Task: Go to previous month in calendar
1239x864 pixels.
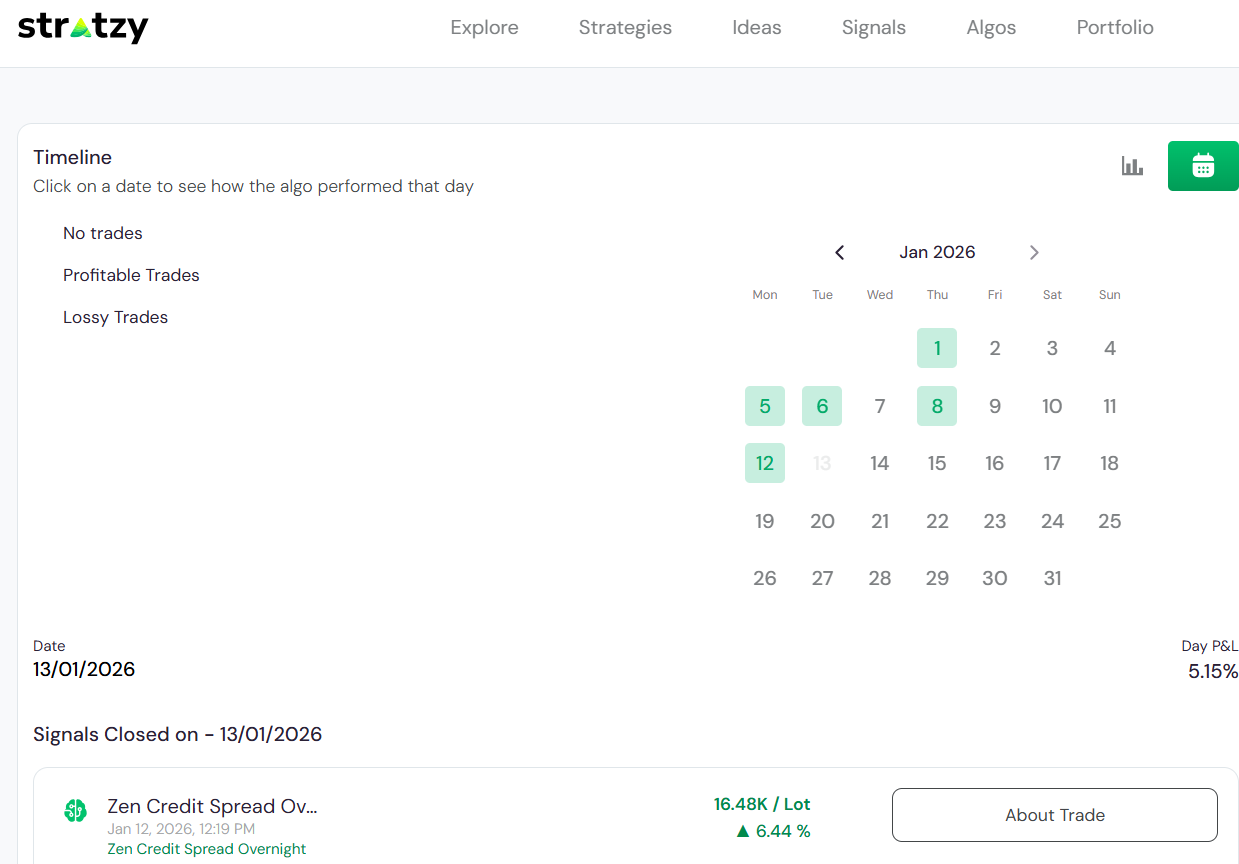Action: click(840, 253)
